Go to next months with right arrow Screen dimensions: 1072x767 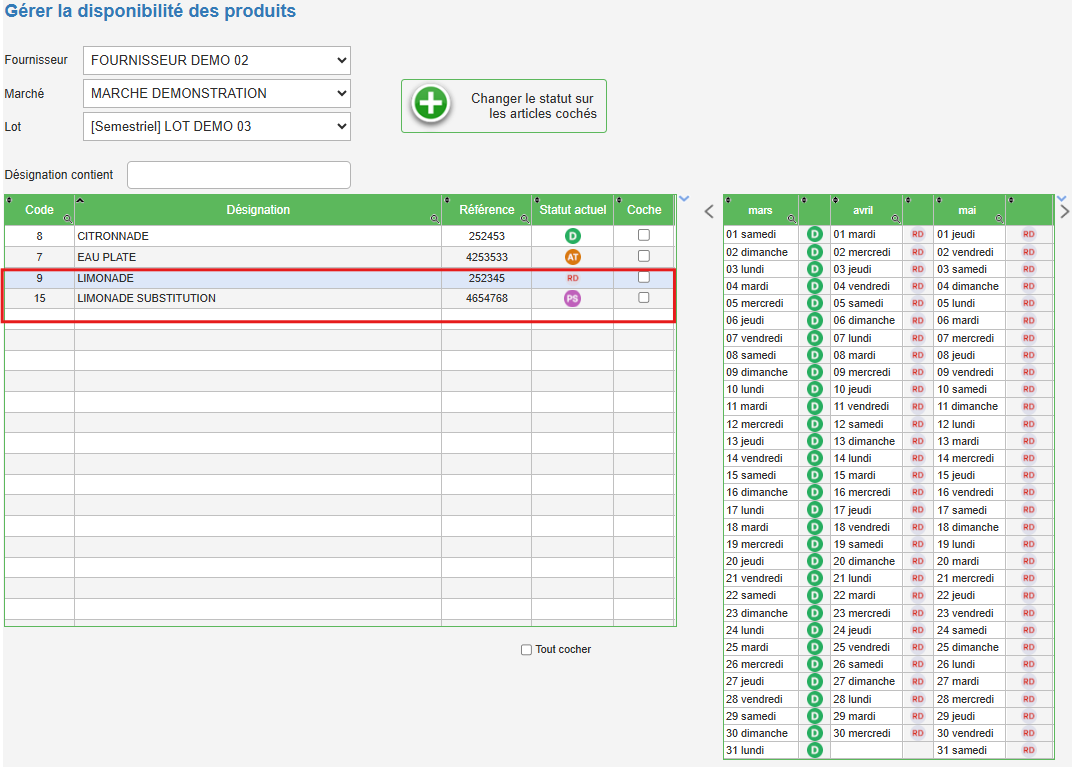(1064, 211)
